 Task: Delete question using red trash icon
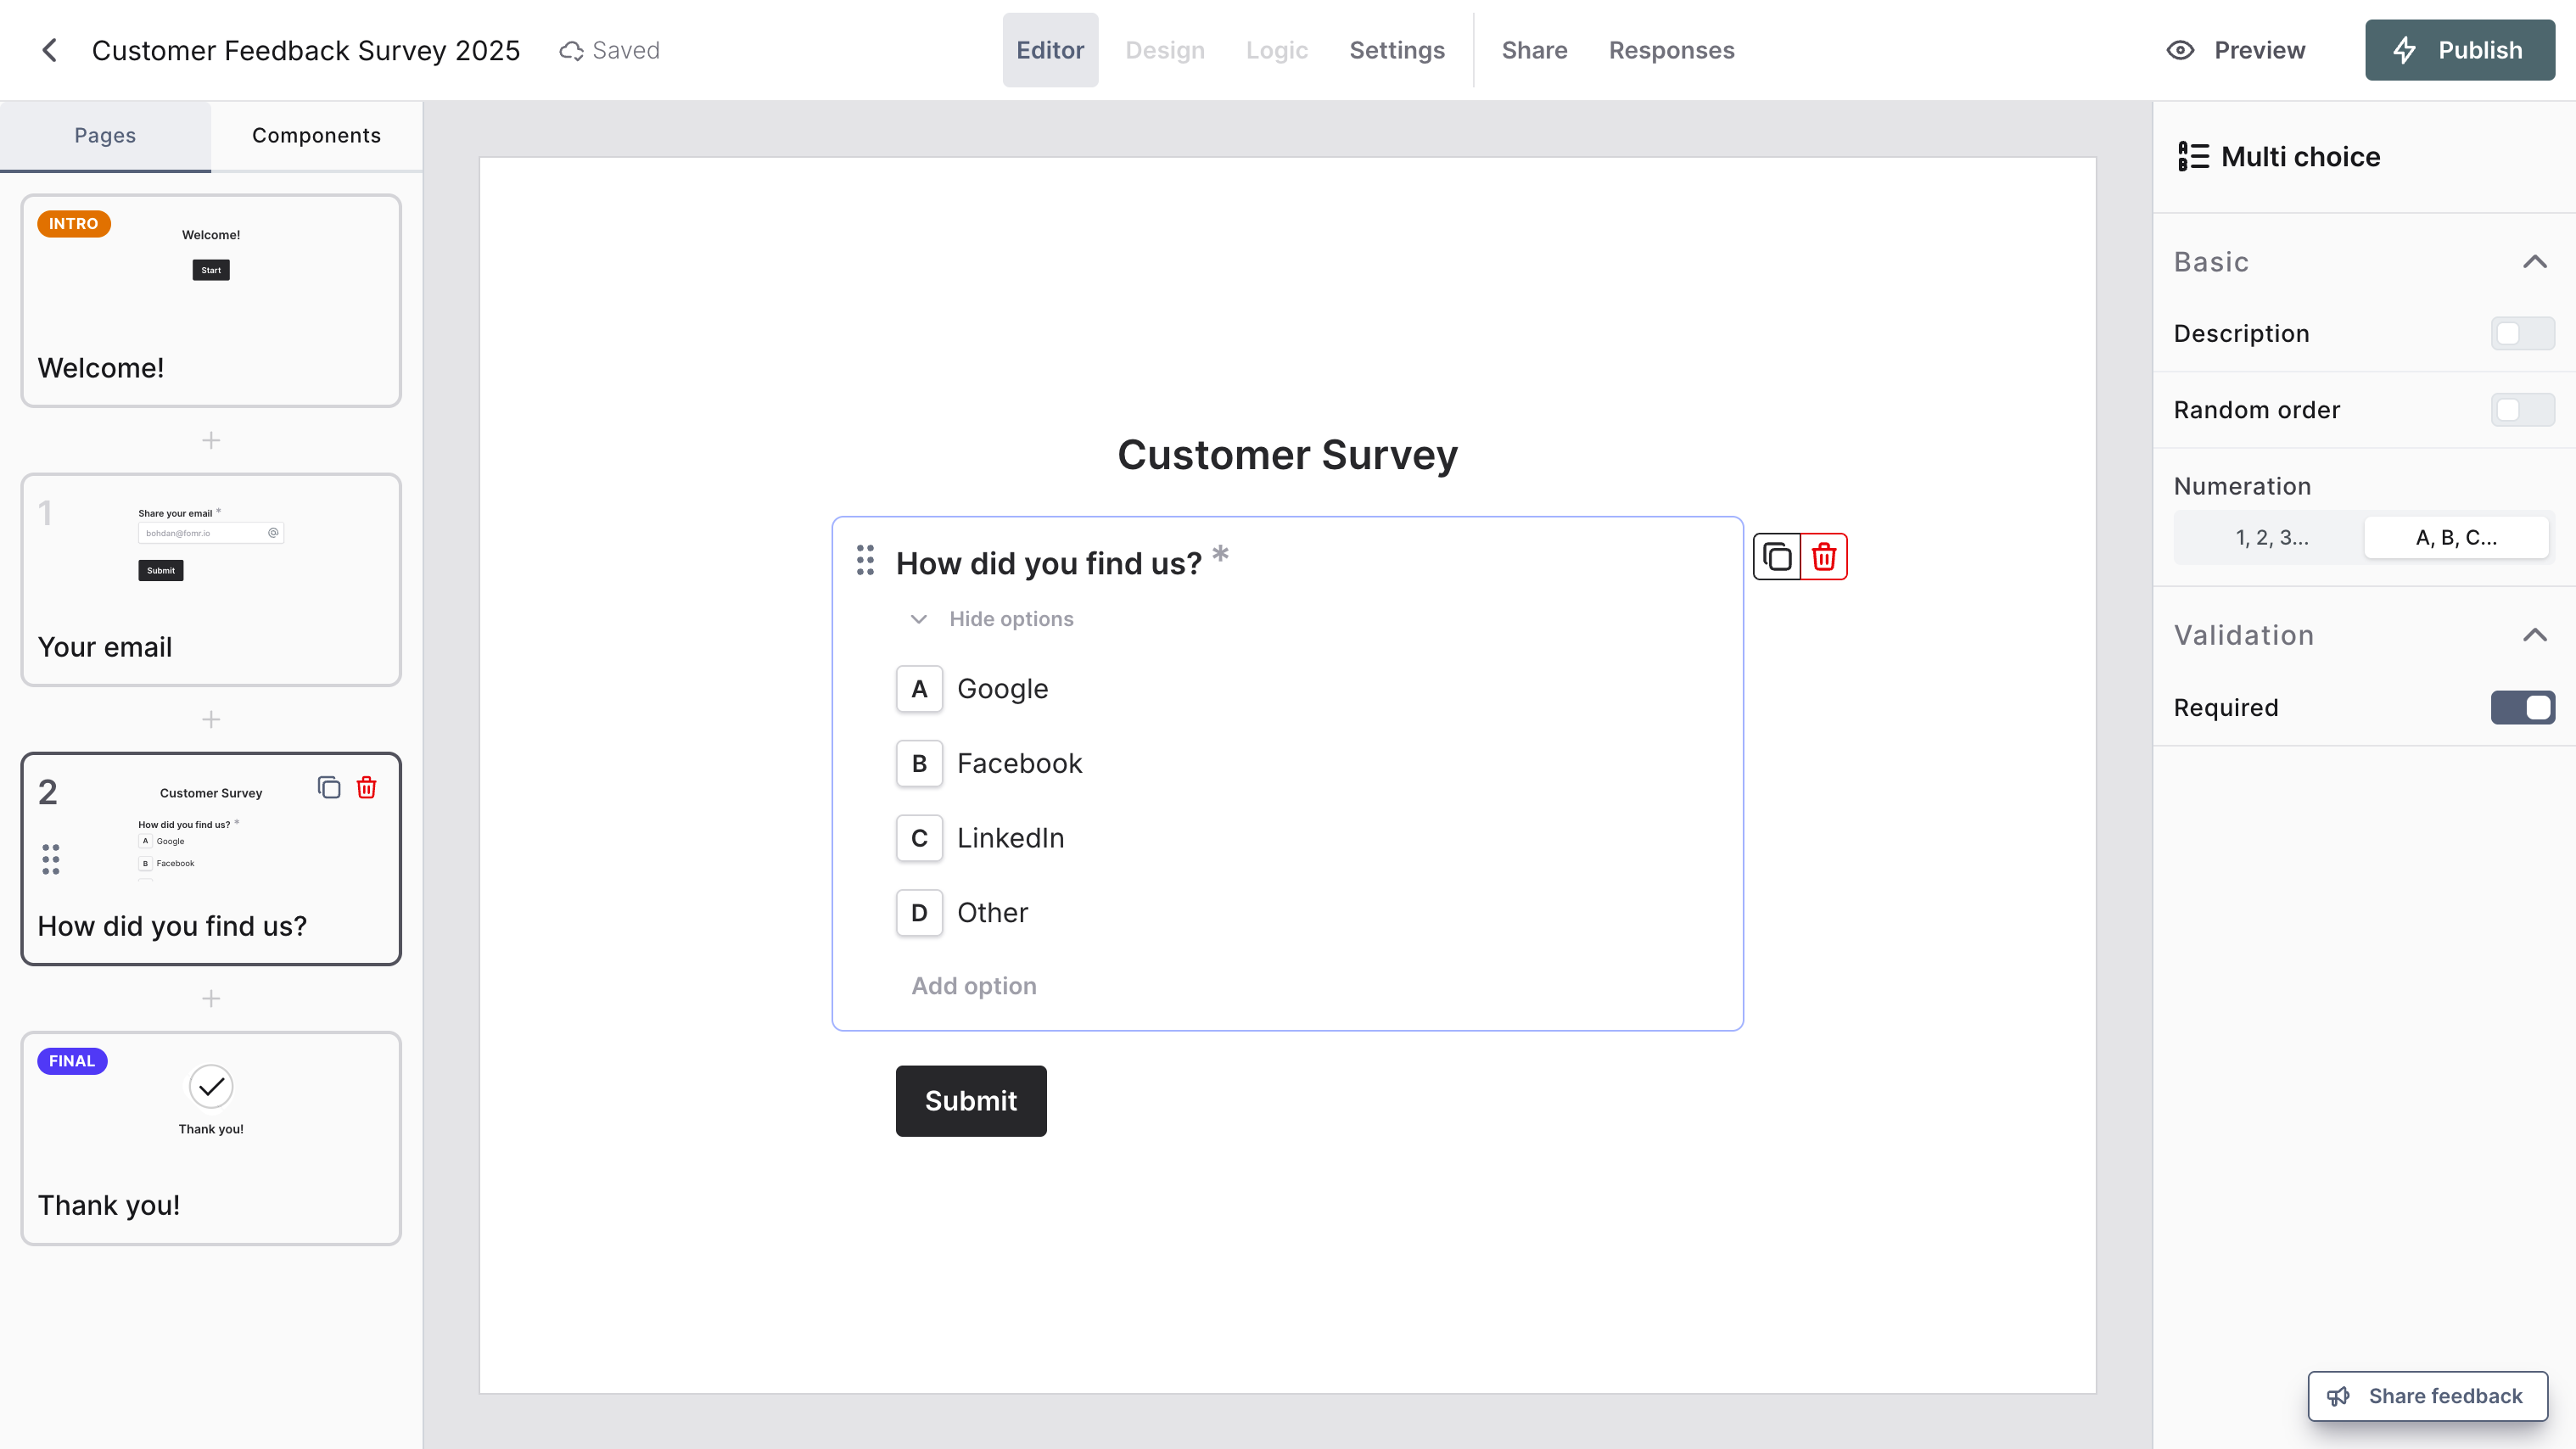click(1824, 557)
